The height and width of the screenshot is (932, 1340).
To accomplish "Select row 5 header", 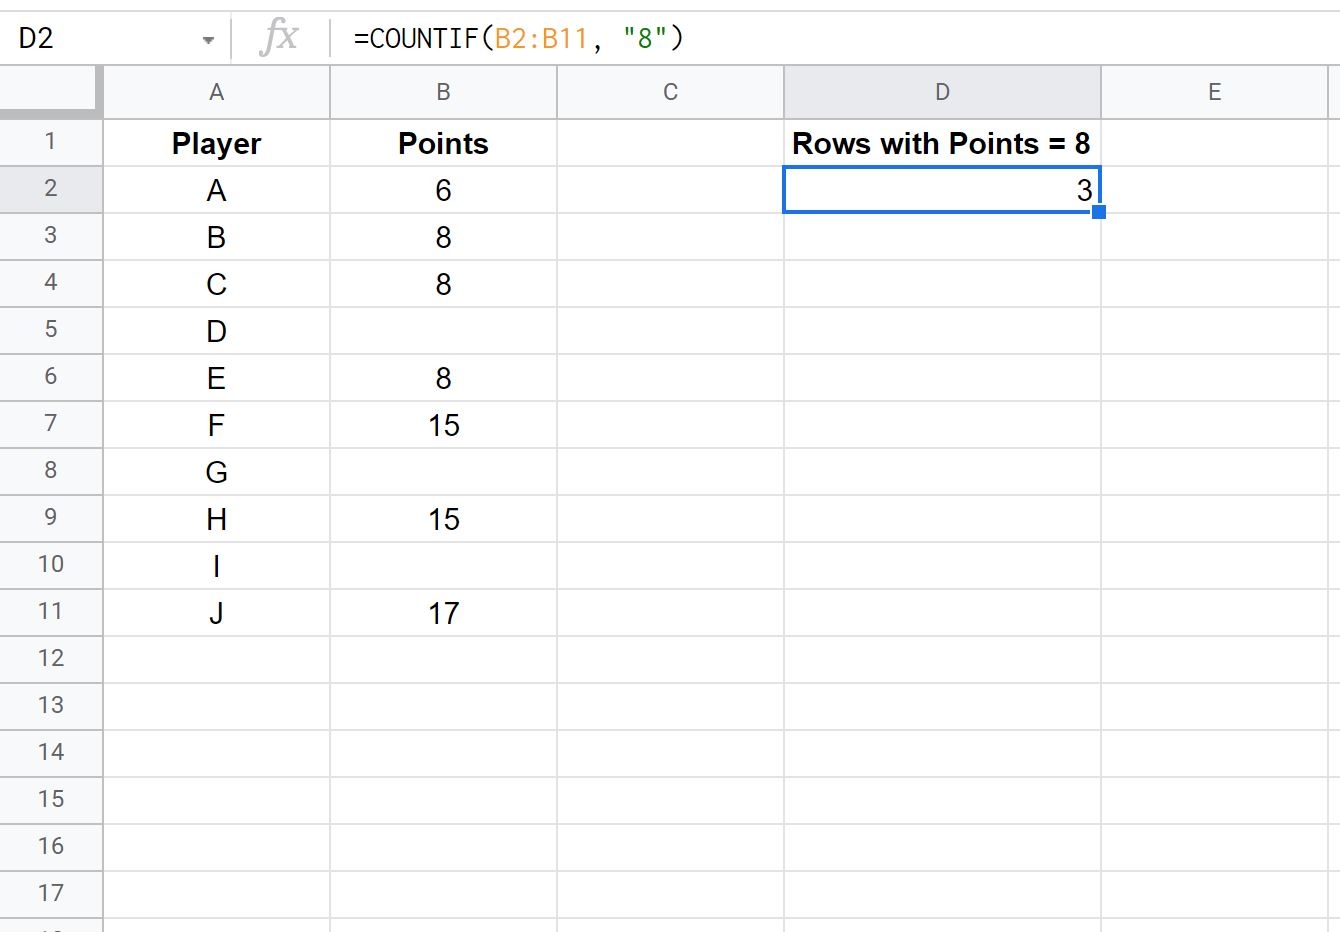I will pyautogui.click(x=50, y=330).
